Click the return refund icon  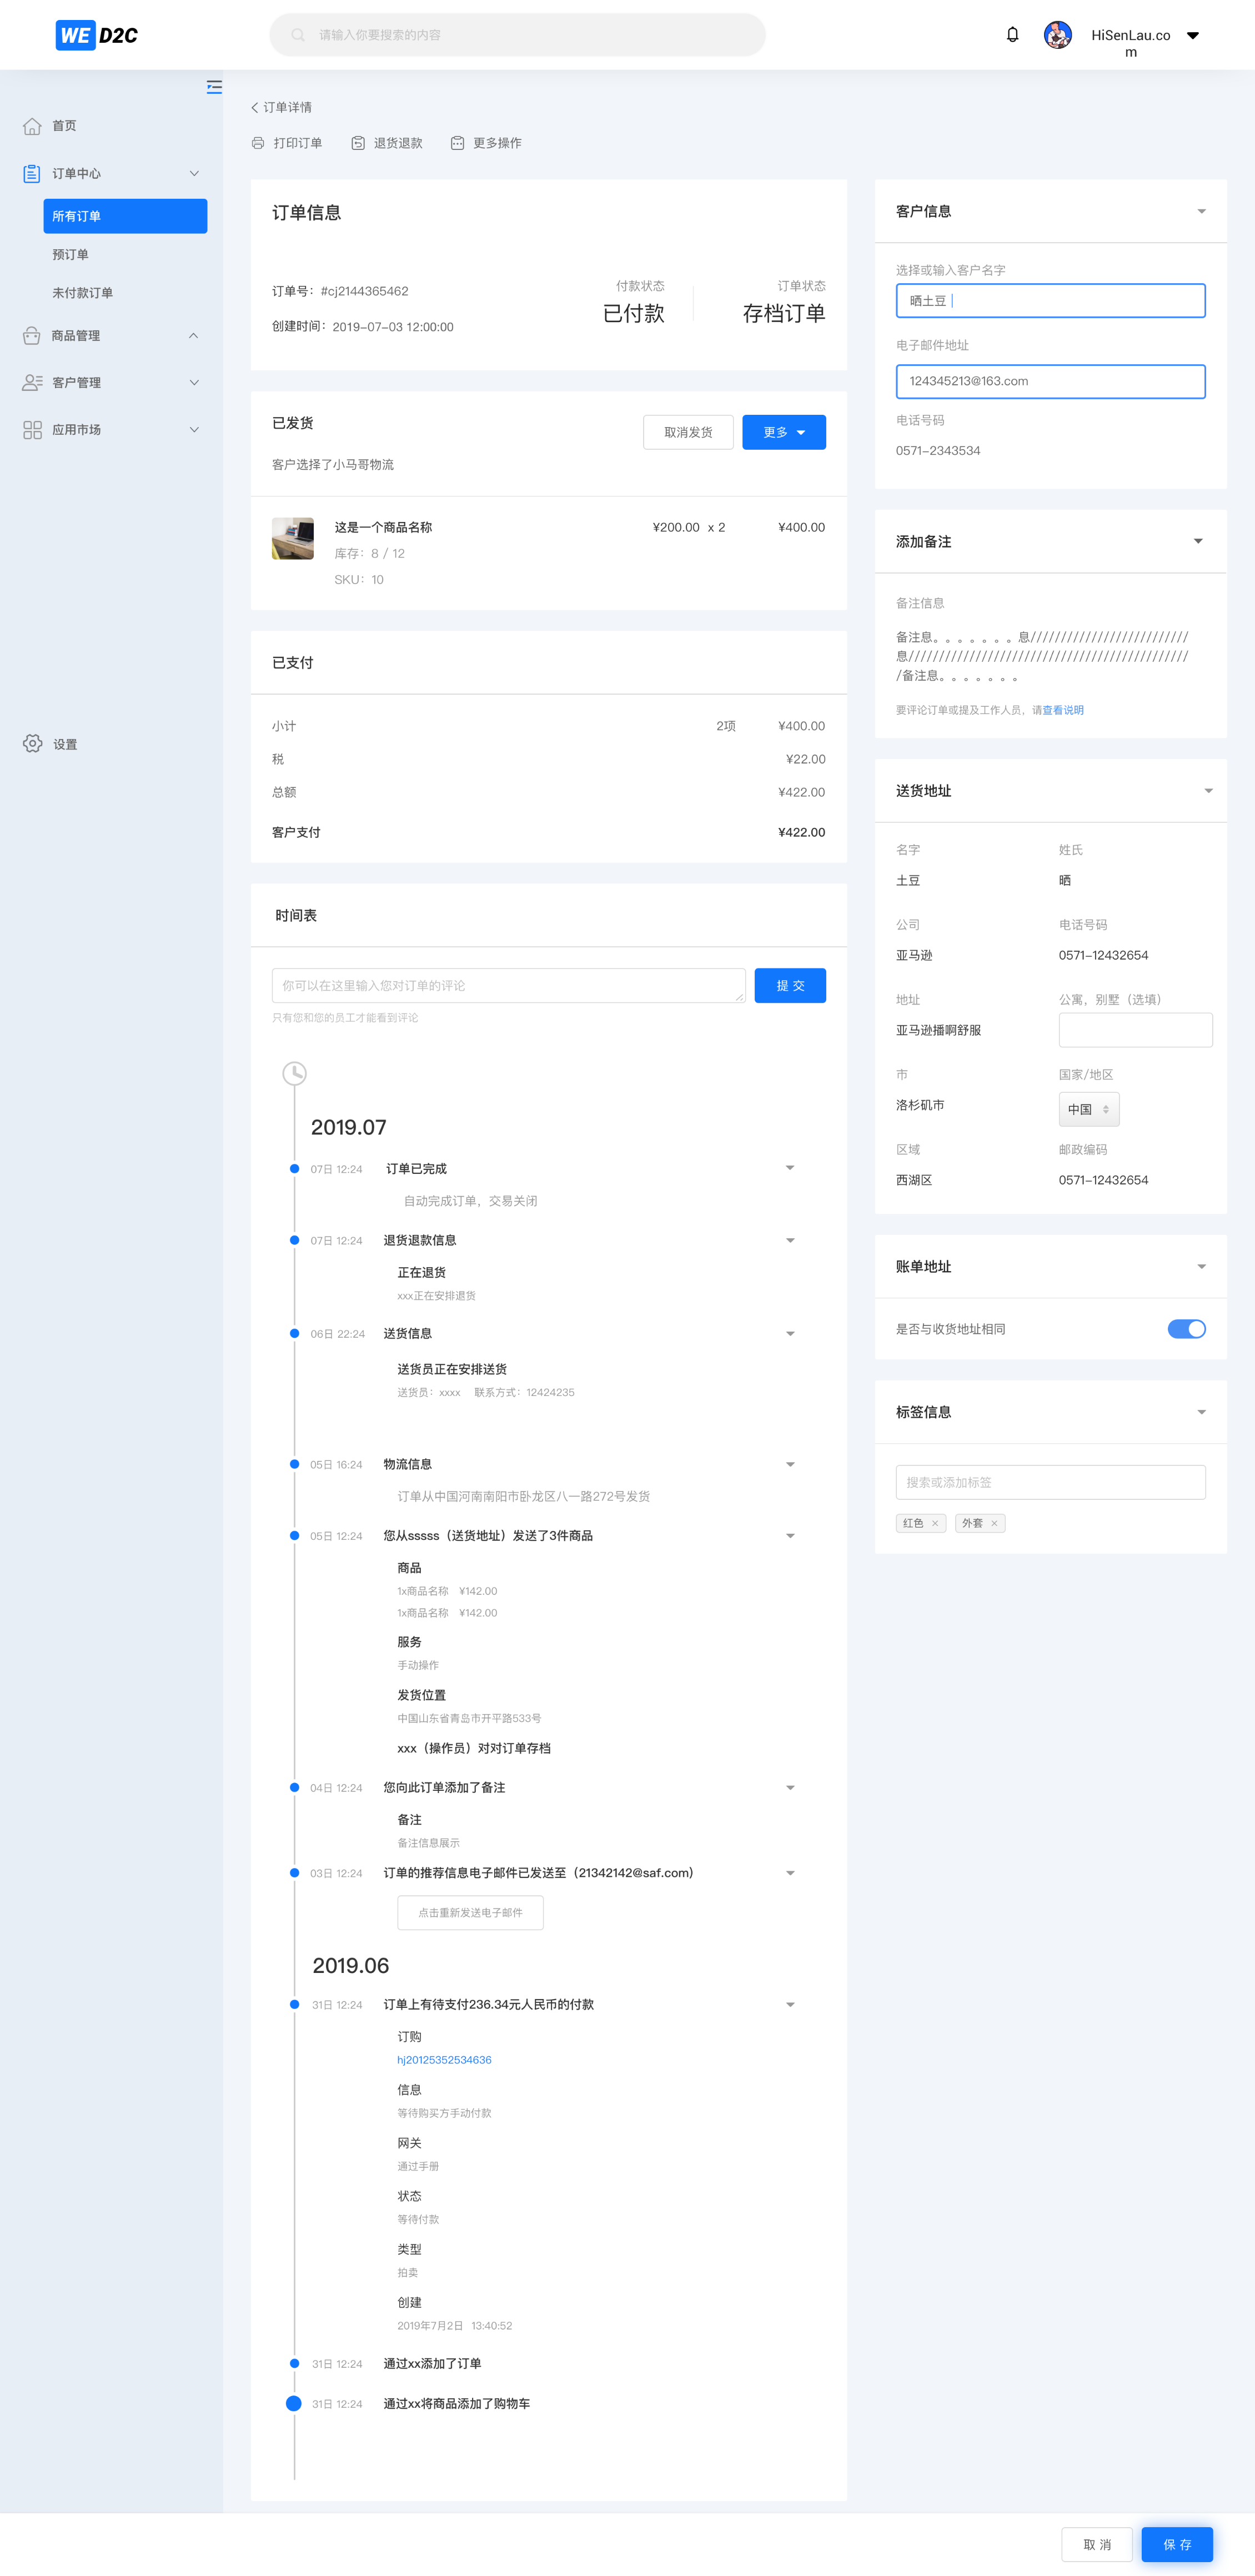pos(358,143)
